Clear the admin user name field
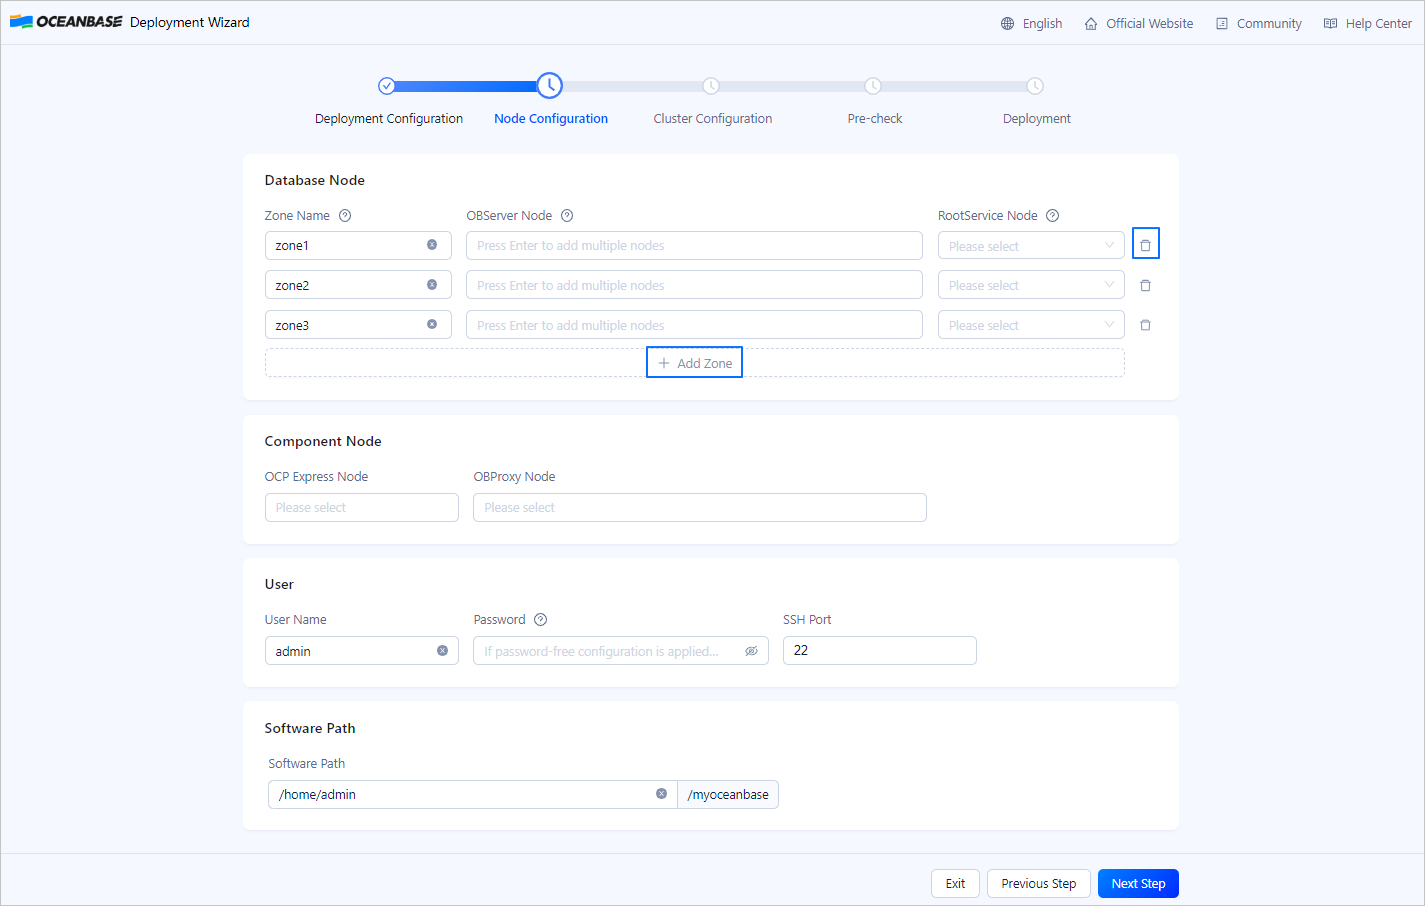 (x=442, y=650)
